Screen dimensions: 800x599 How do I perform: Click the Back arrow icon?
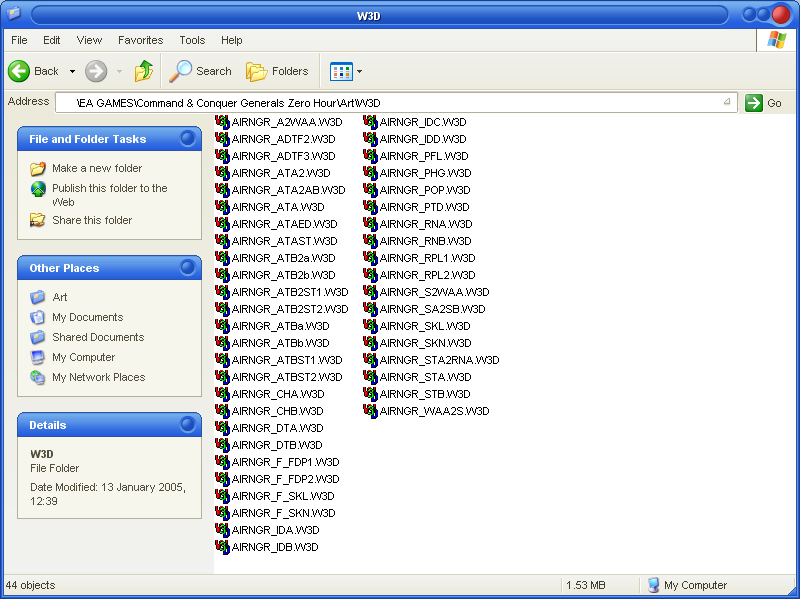(x=19, y=71)
